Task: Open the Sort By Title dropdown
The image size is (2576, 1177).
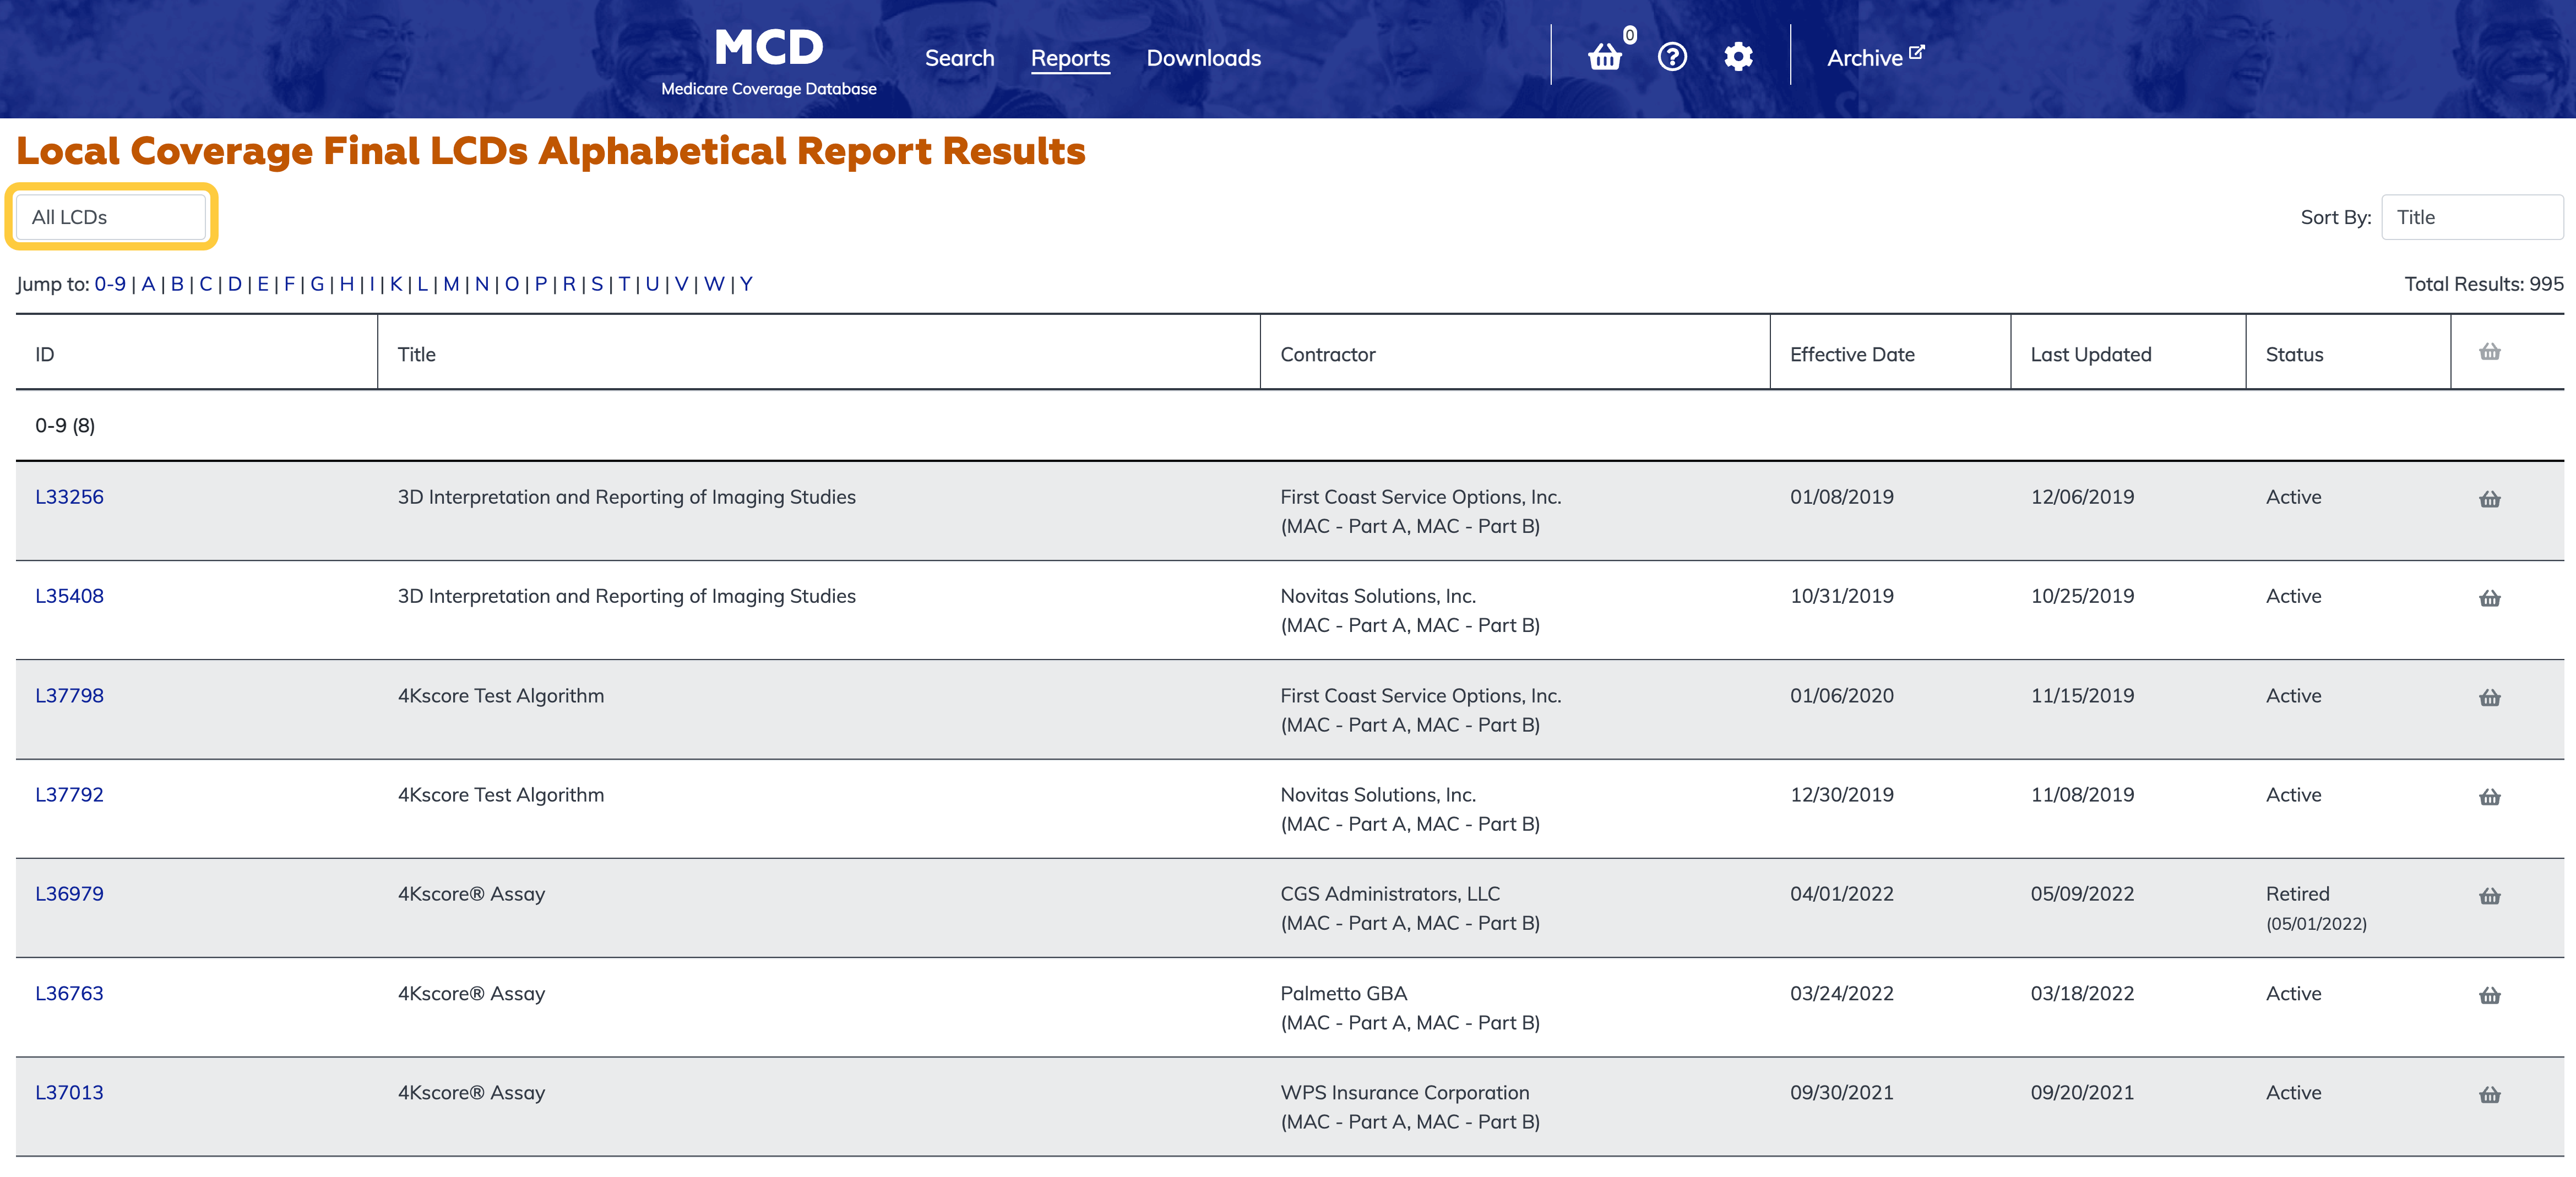Action: pyautogui.click(x=2471, y=217)
